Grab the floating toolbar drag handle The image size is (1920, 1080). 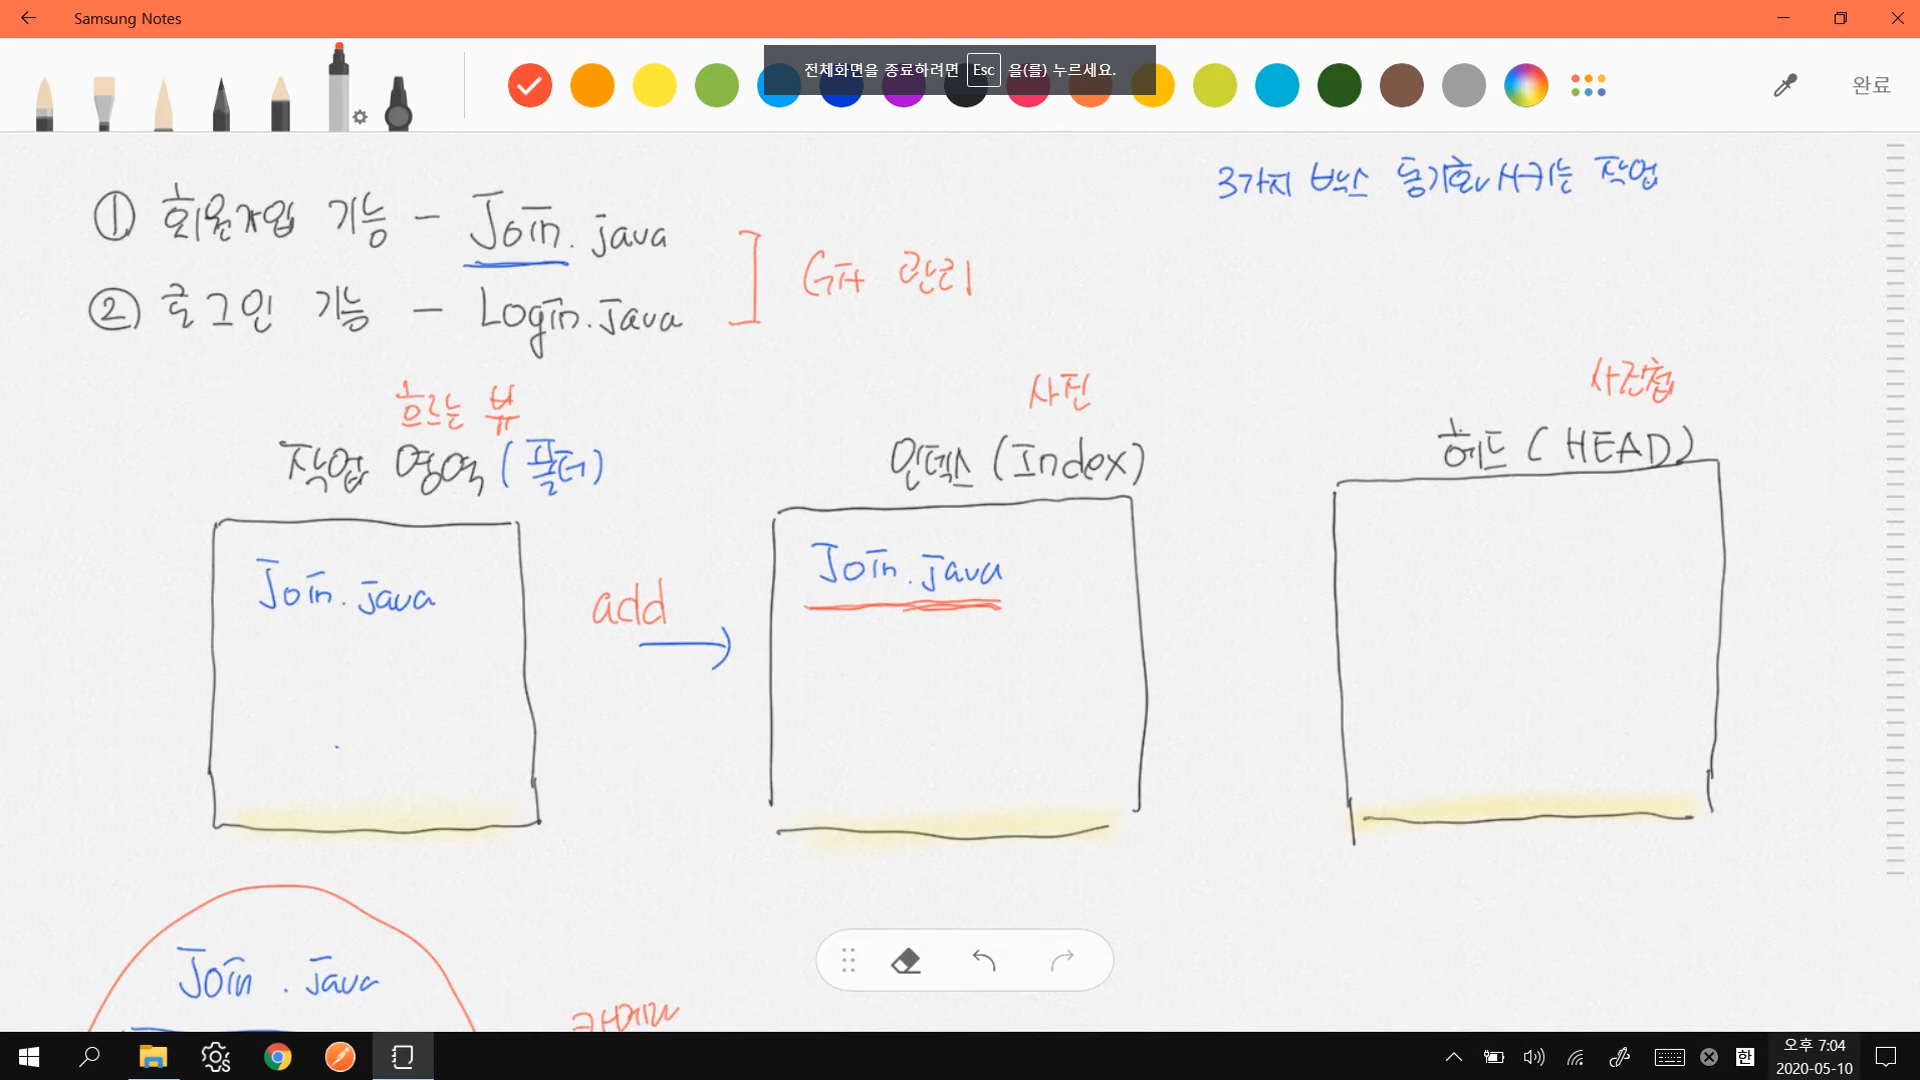(x=848, y=961)
